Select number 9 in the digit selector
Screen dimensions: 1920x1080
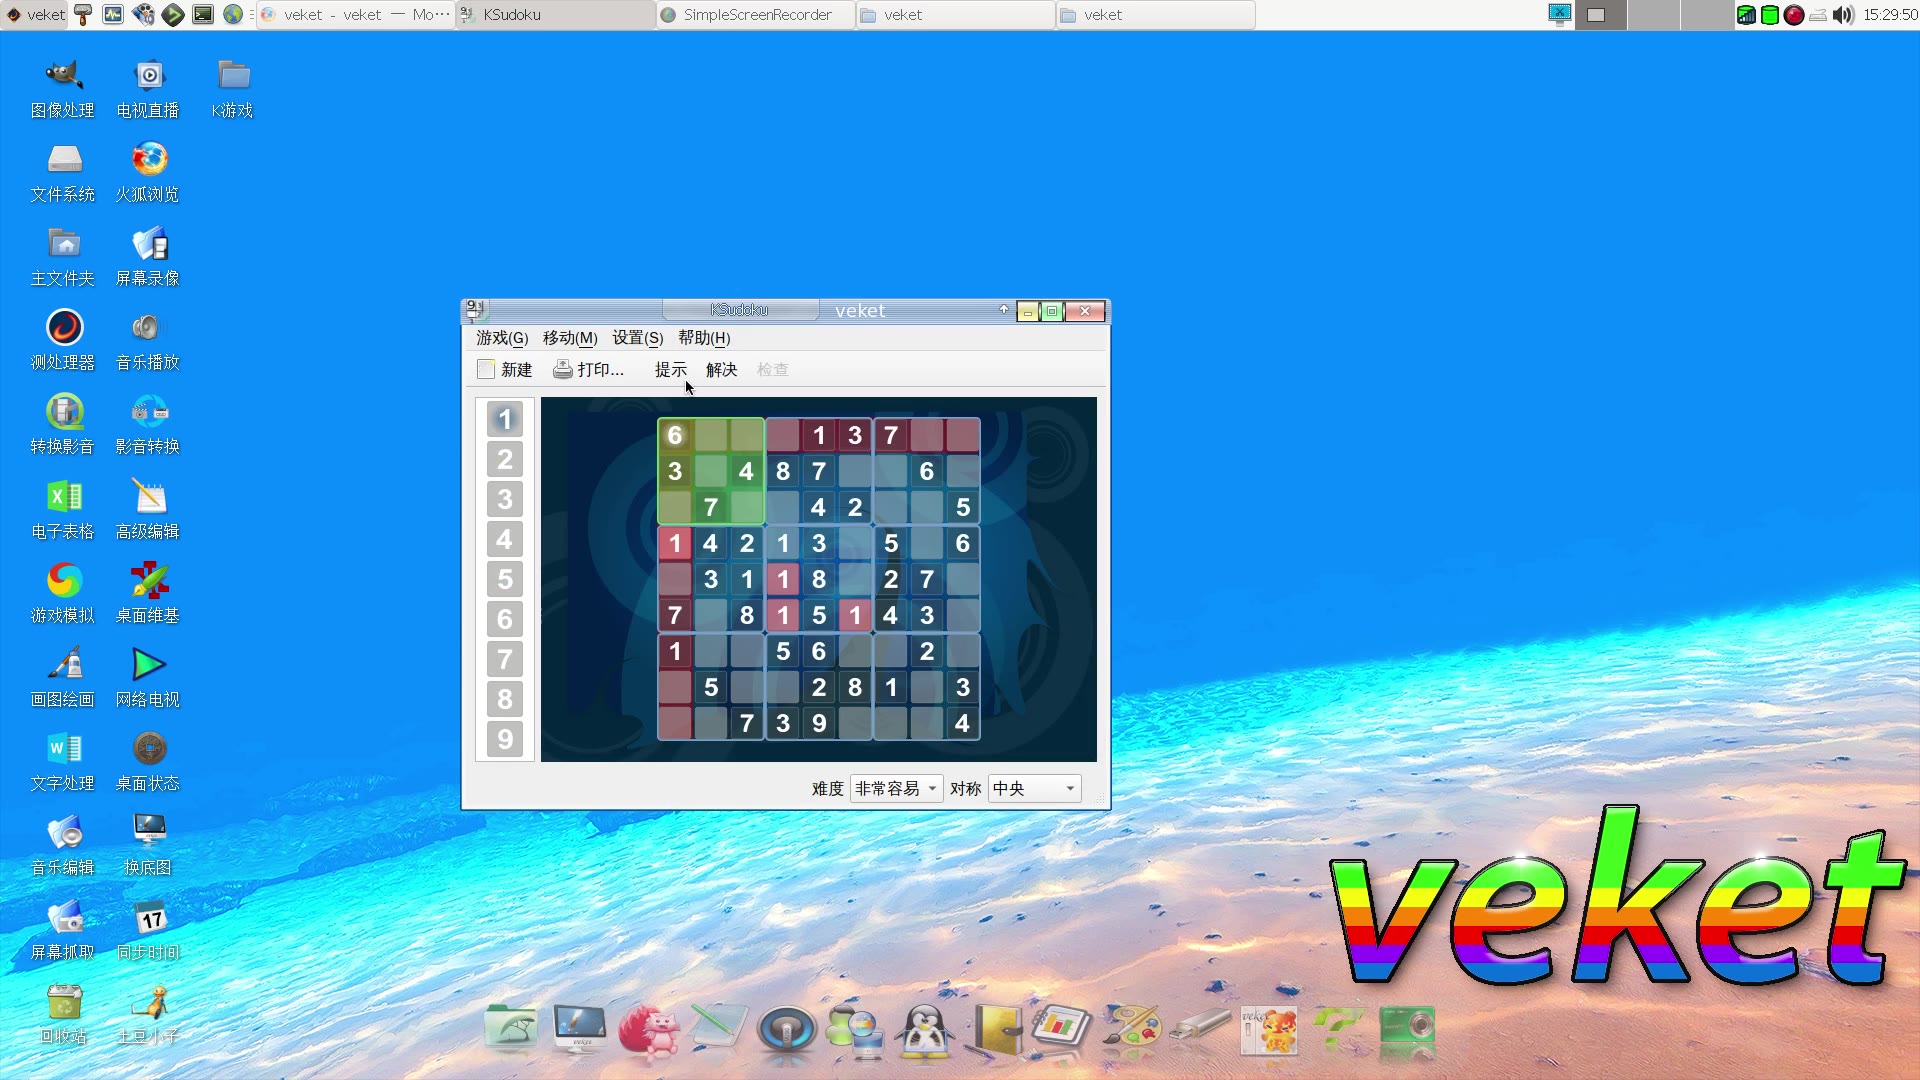[x=505, y=739]
